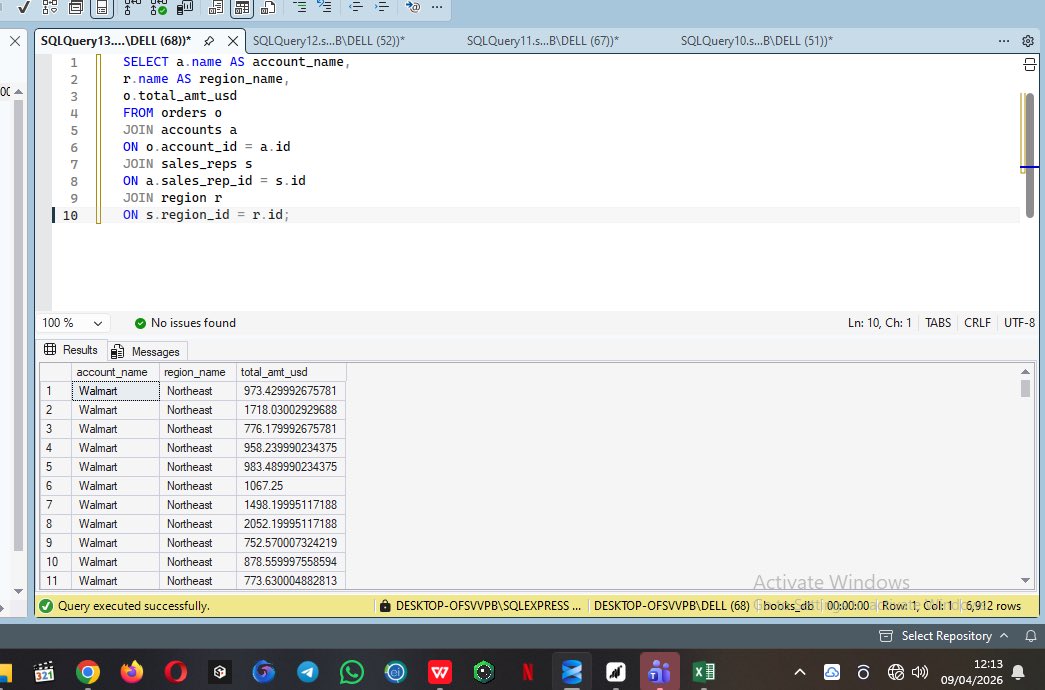Click the Query executed successfully status
The image size is (1045, 690).
(x=125, y=606)
